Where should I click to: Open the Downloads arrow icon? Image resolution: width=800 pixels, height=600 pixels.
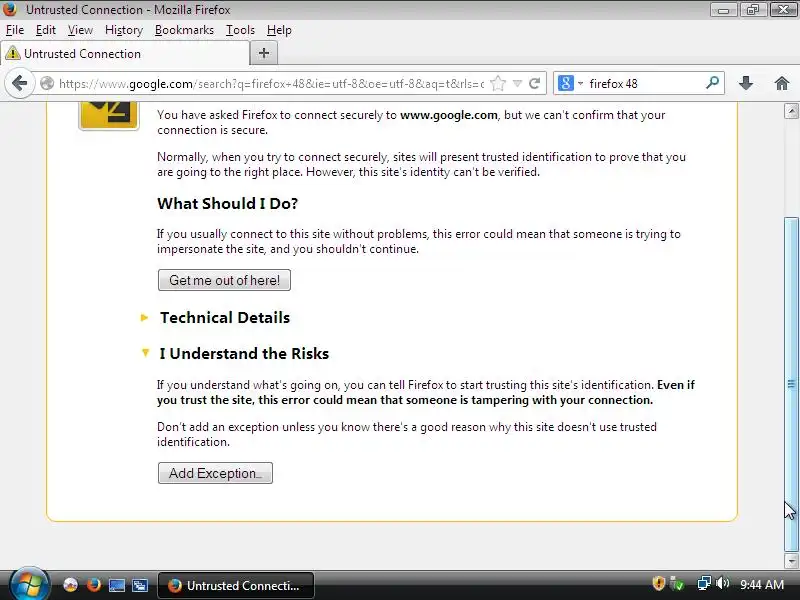[746, 83]
